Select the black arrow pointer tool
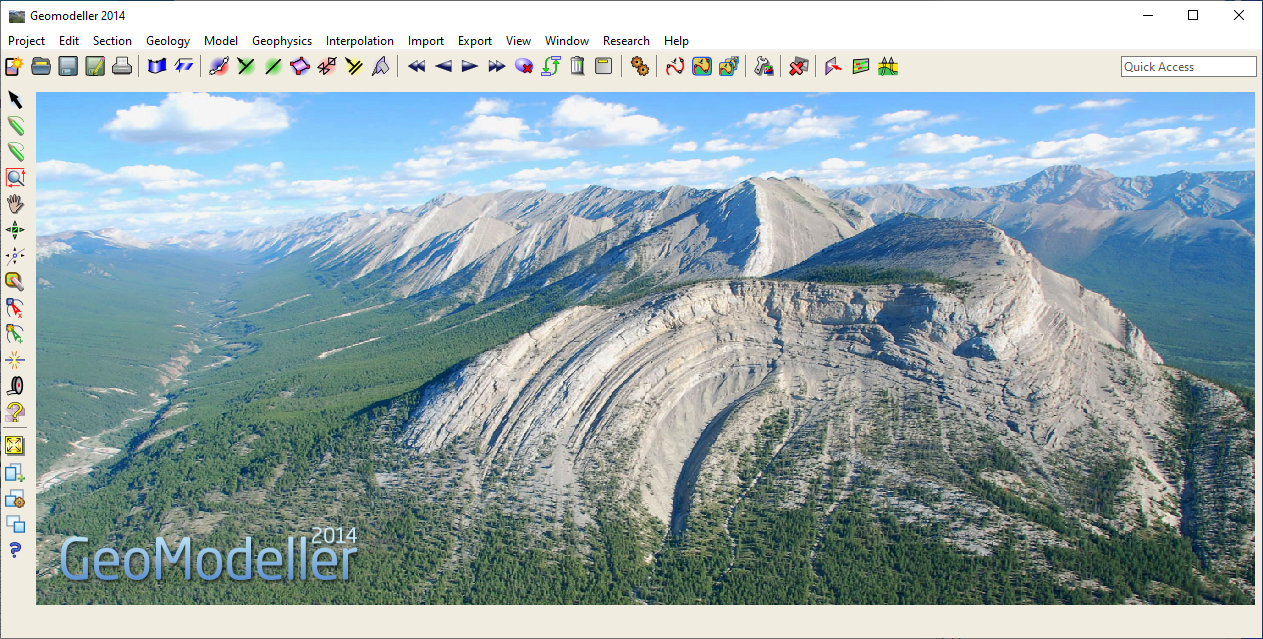Screen dimensions: 1263x639 tap(16, 100)
